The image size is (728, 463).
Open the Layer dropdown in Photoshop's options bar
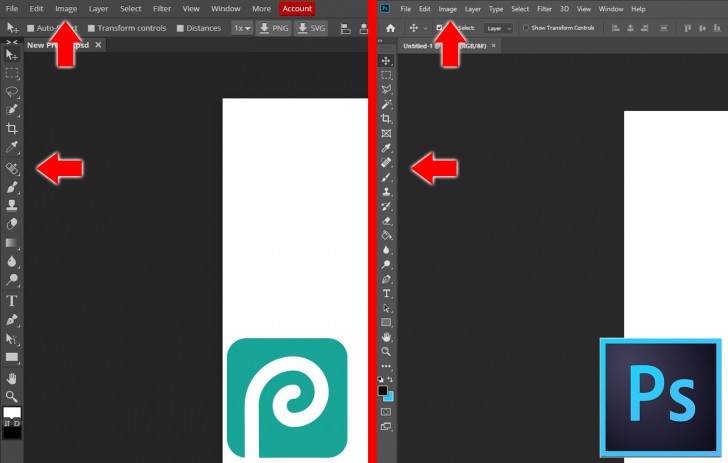pos(499,28)
